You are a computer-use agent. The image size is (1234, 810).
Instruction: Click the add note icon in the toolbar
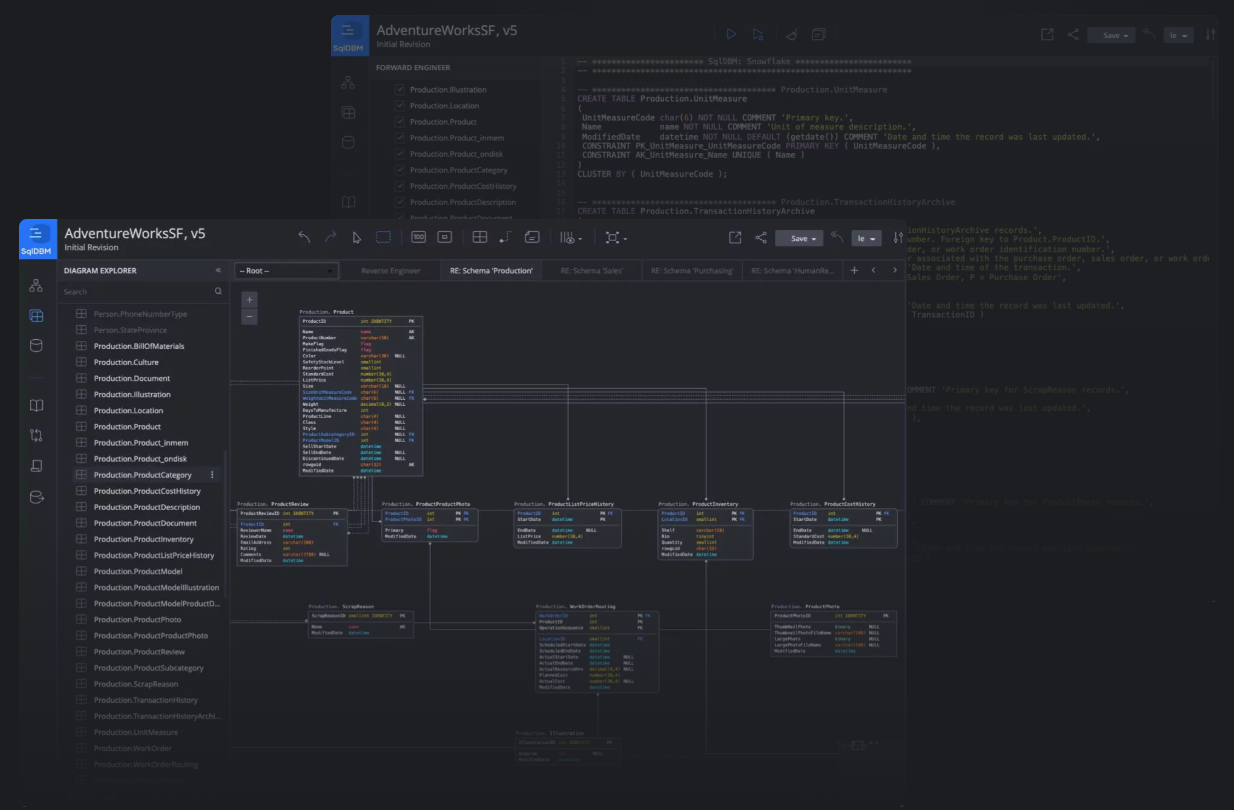coord(532,237)
